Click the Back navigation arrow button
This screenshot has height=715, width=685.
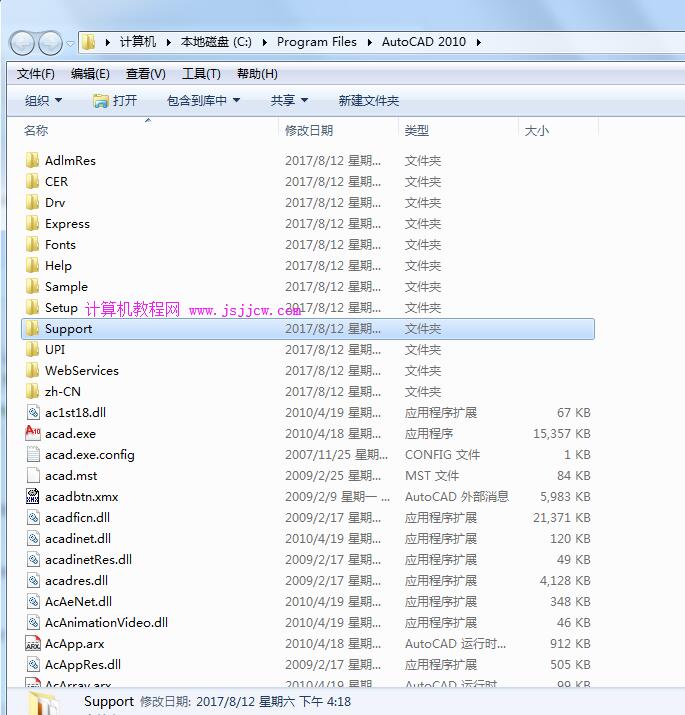[22, 43]
